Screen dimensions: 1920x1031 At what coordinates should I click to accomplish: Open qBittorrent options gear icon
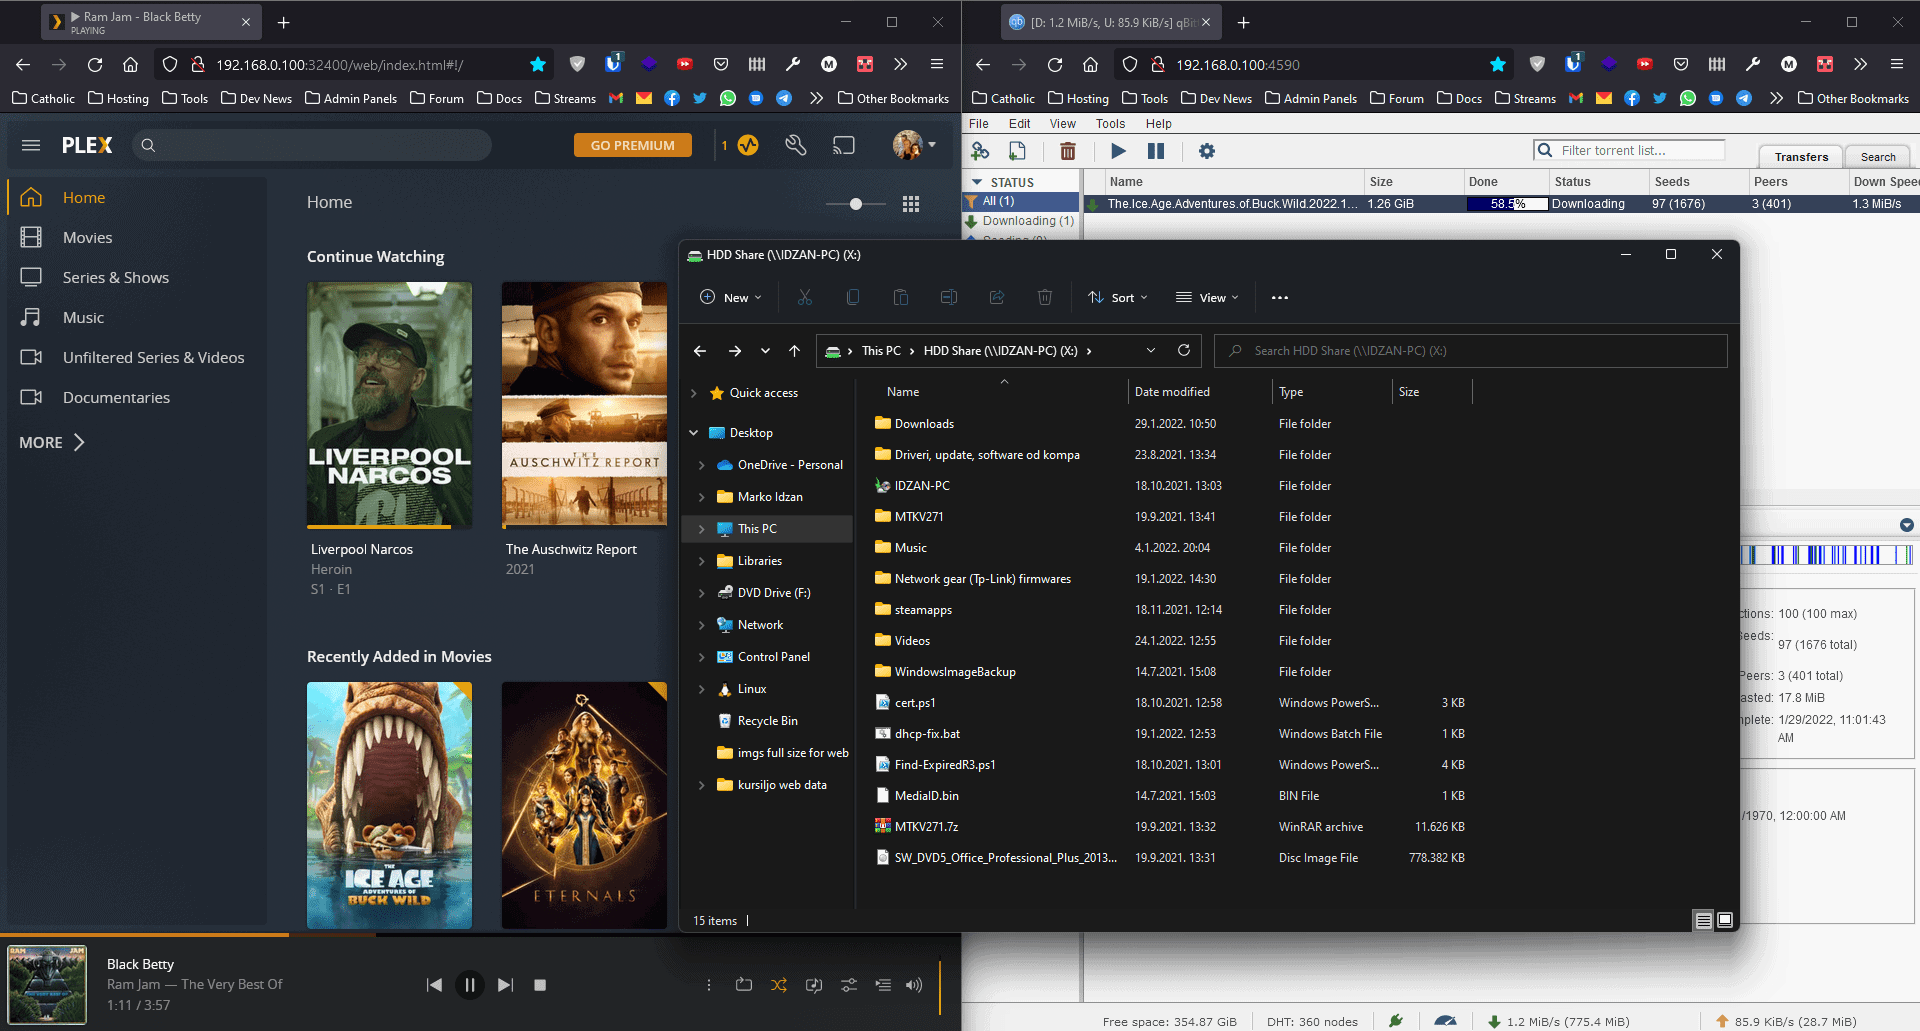tap(1207, 151)
